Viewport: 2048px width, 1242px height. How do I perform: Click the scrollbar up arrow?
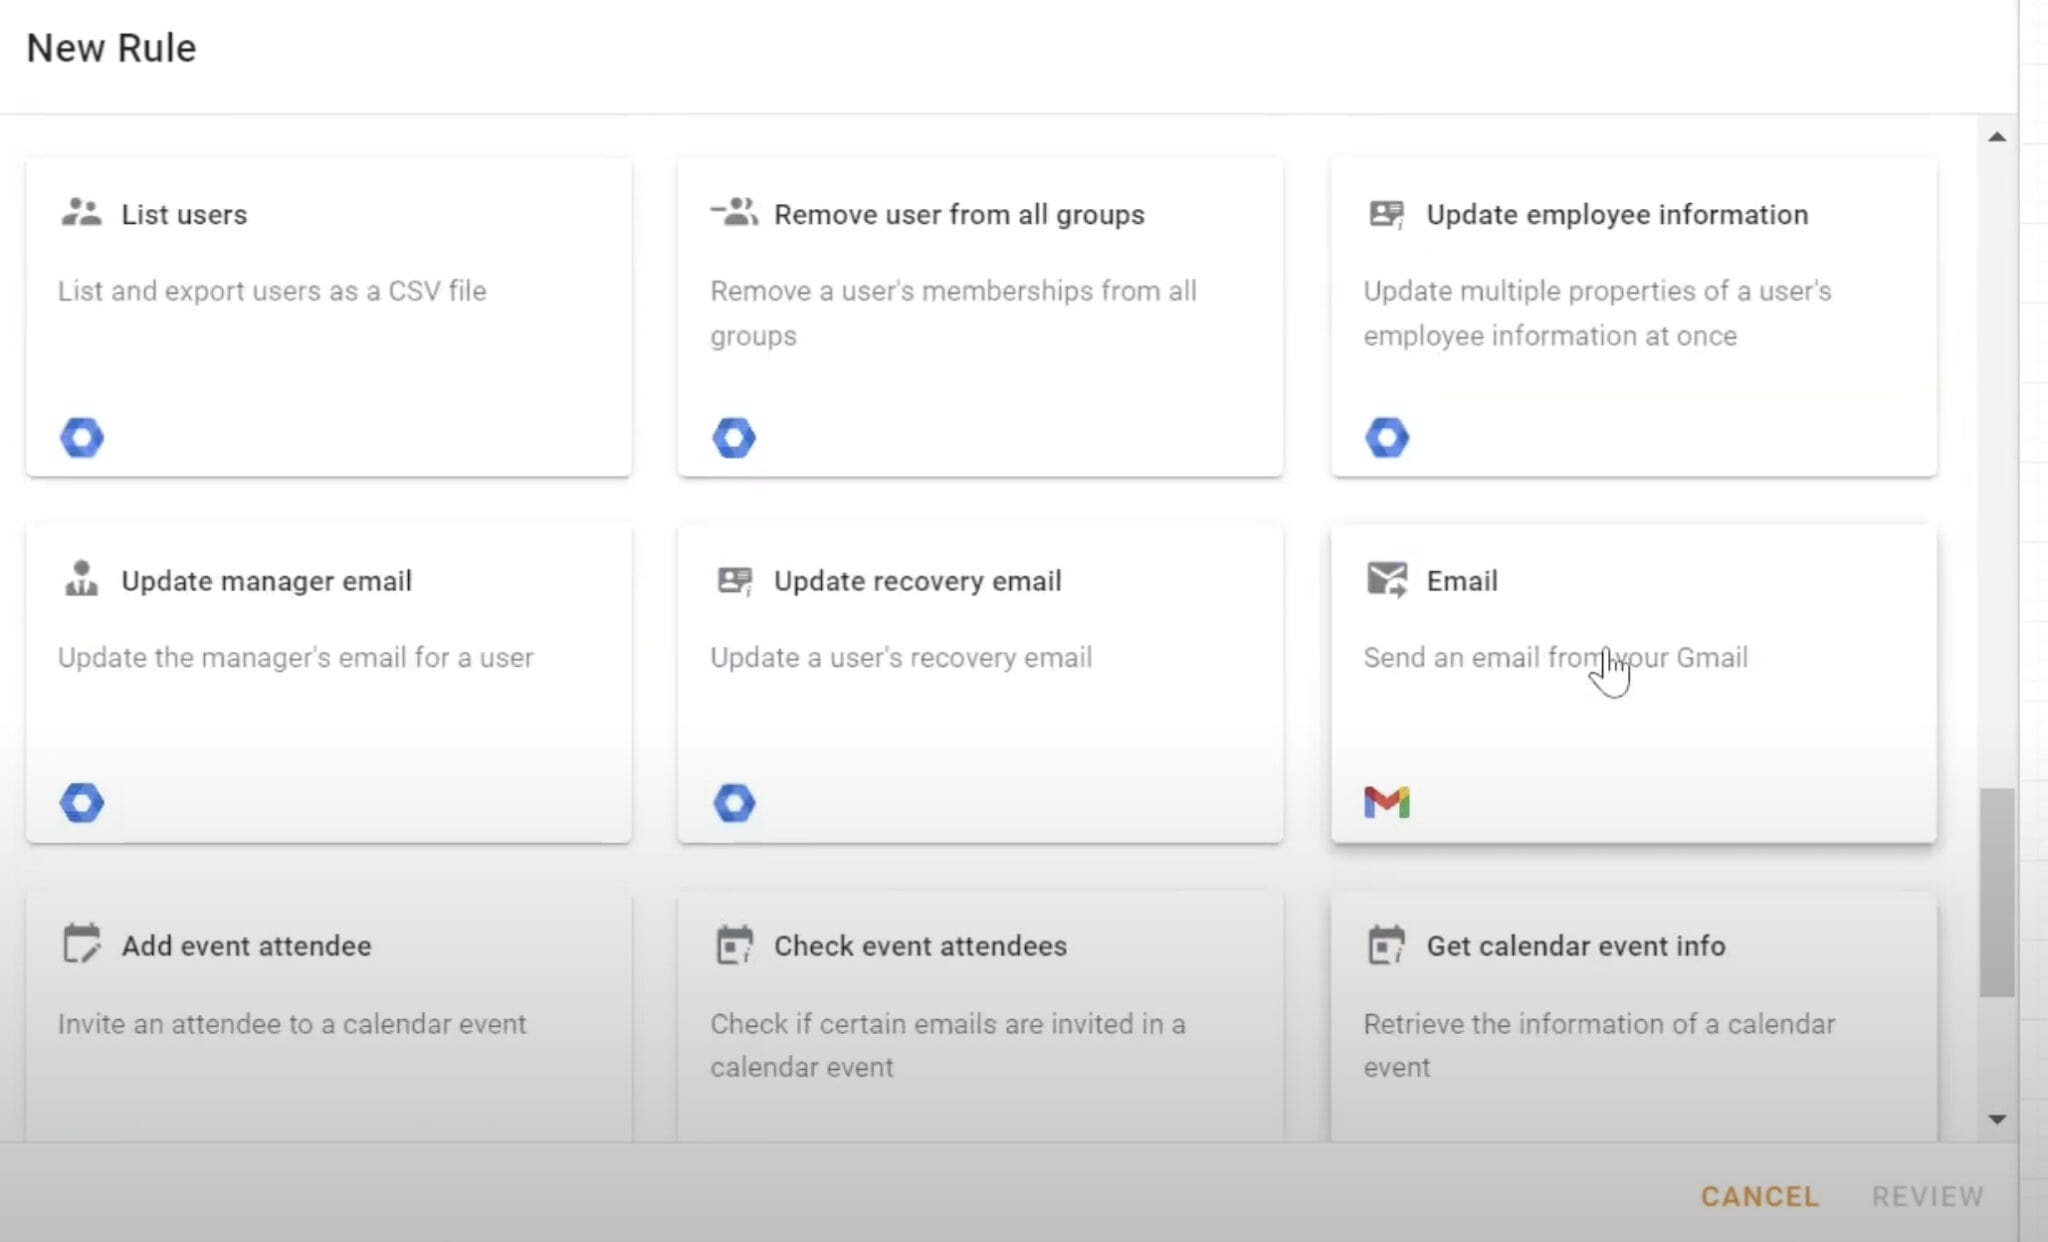[x=1997, y=138]
